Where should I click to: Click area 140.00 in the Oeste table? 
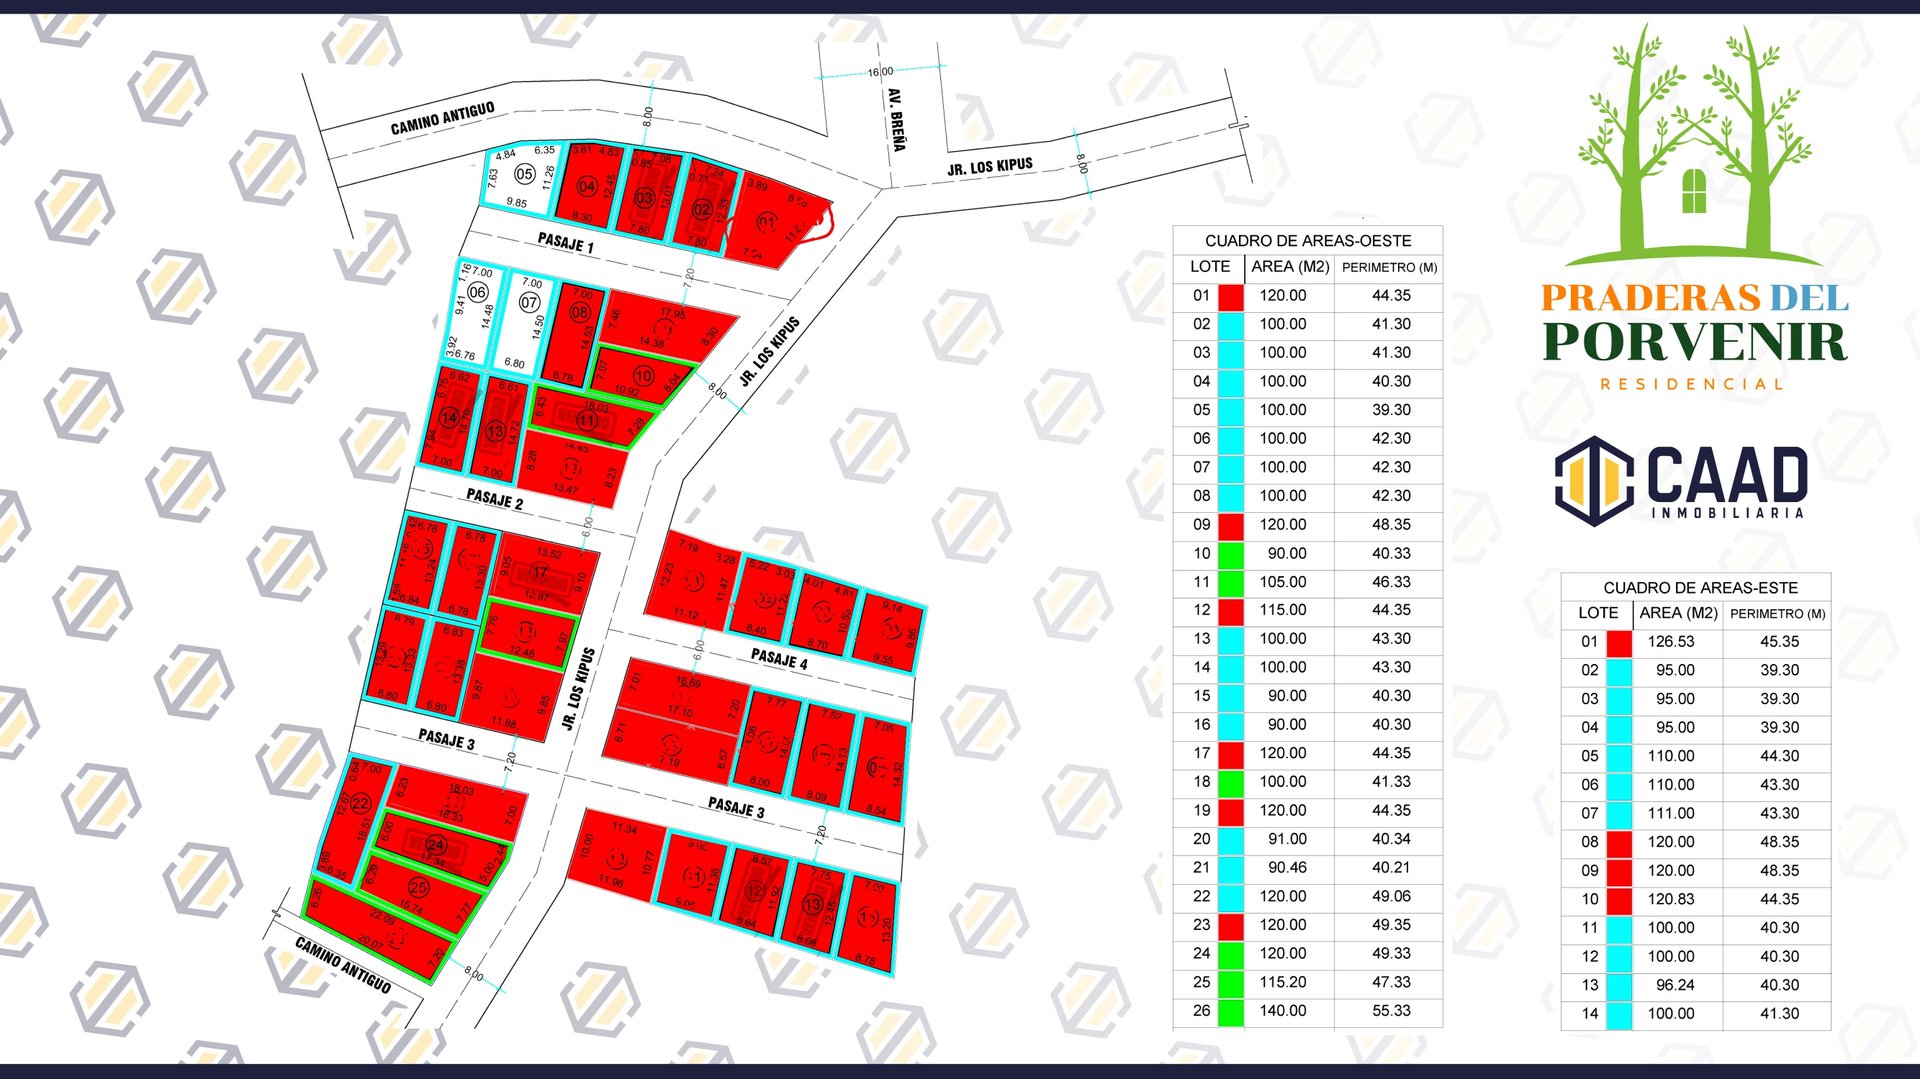pyautogui.click(x=1283, y=1011)
